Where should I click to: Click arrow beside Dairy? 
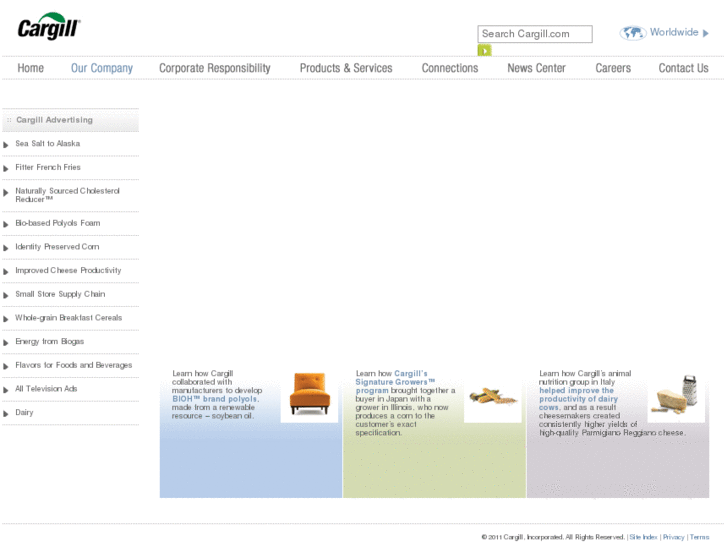pyautogui.click(x=6, y=414)
